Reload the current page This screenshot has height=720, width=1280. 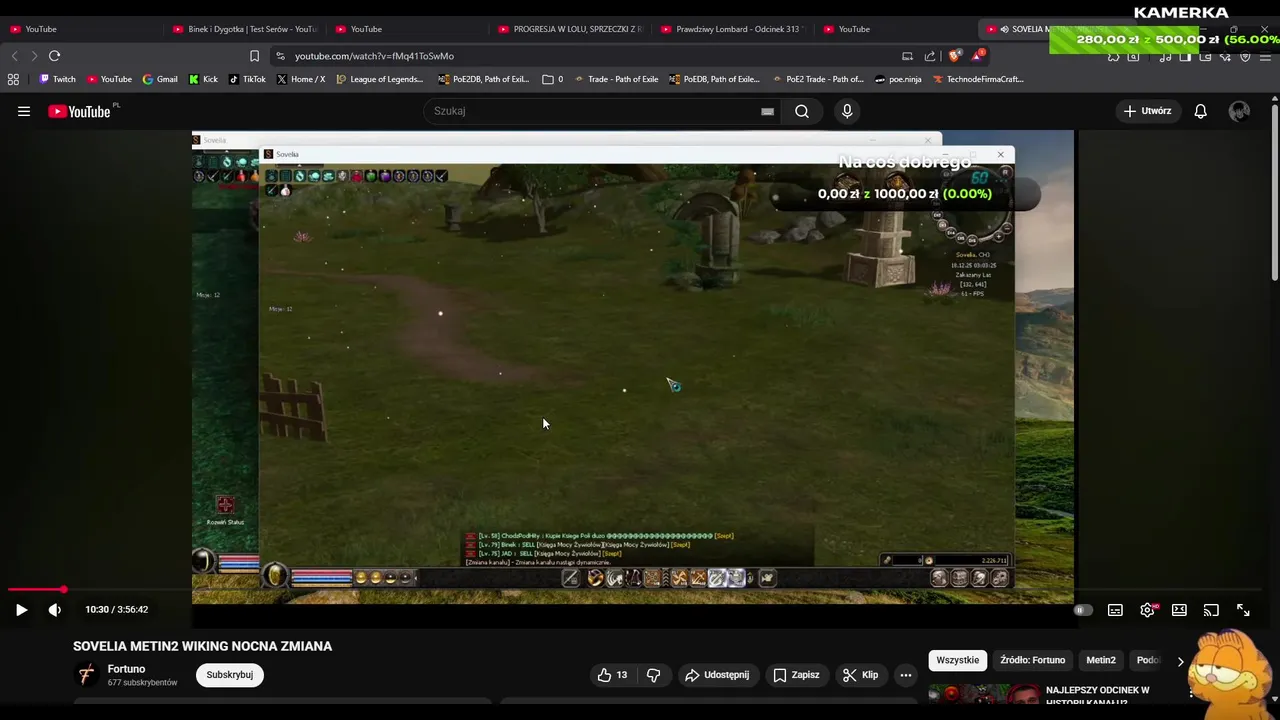click(x=55, y=56)
